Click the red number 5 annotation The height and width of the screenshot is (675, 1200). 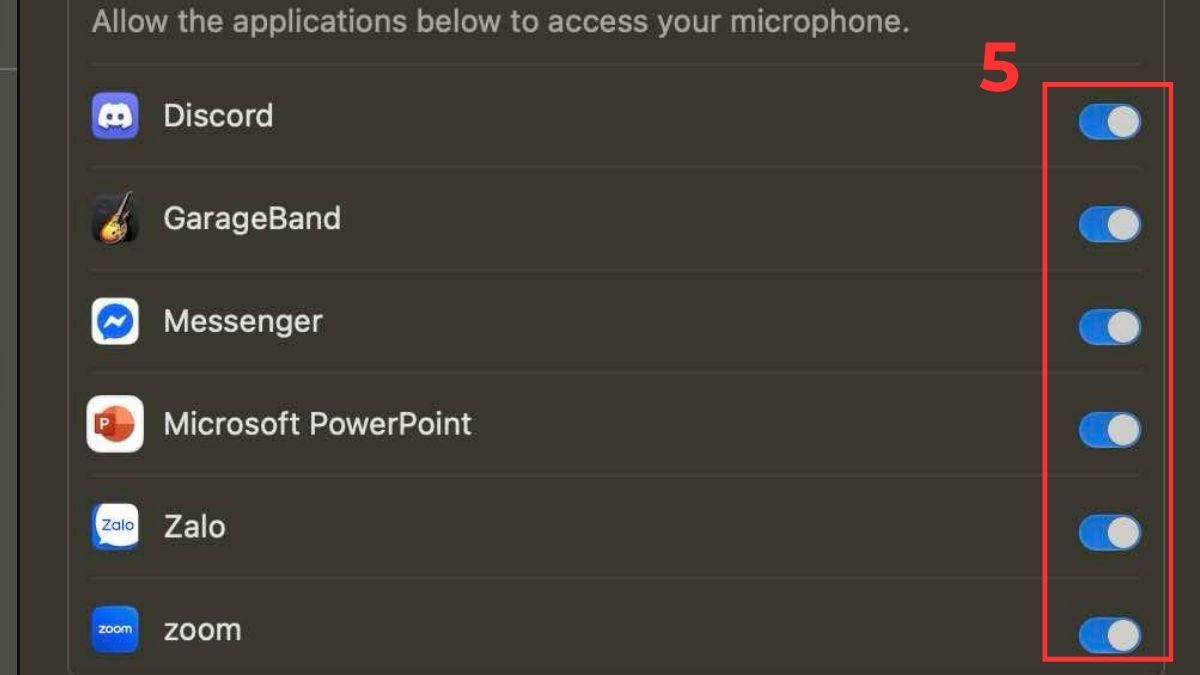pyautogui.click(x=999, y=69)
